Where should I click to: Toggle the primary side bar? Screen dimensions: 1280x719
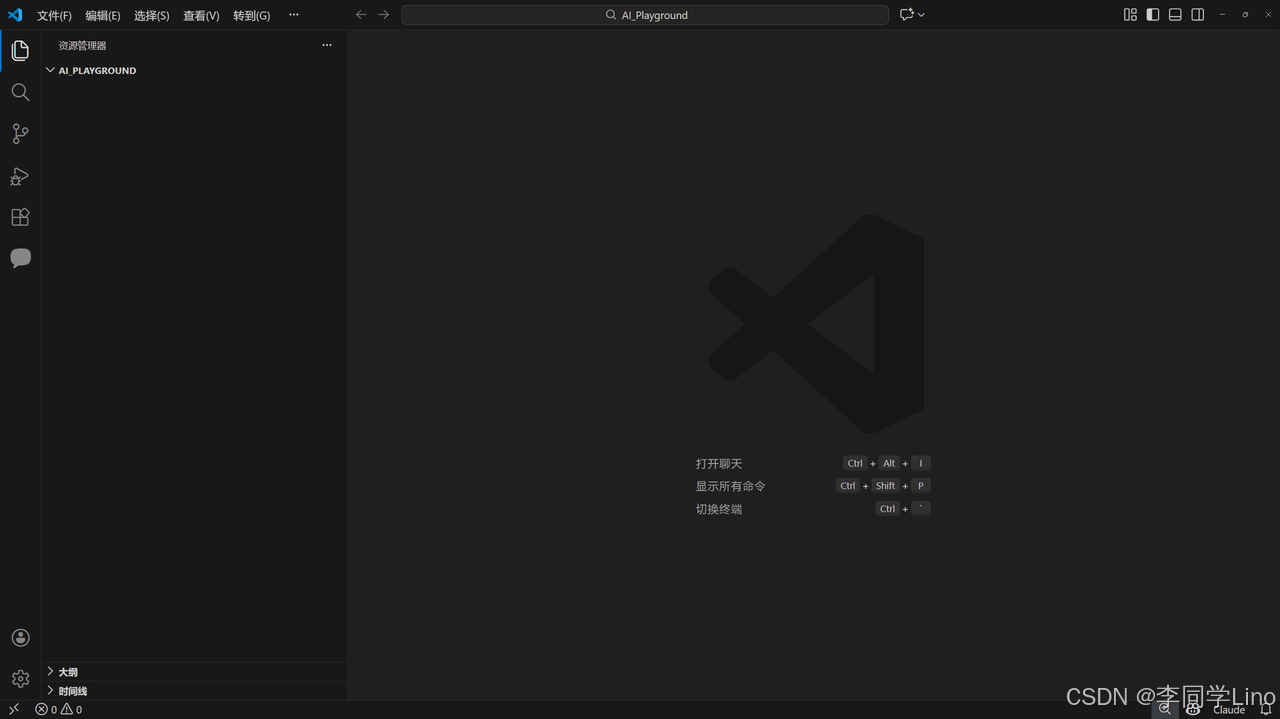[x=1153, y=15]
